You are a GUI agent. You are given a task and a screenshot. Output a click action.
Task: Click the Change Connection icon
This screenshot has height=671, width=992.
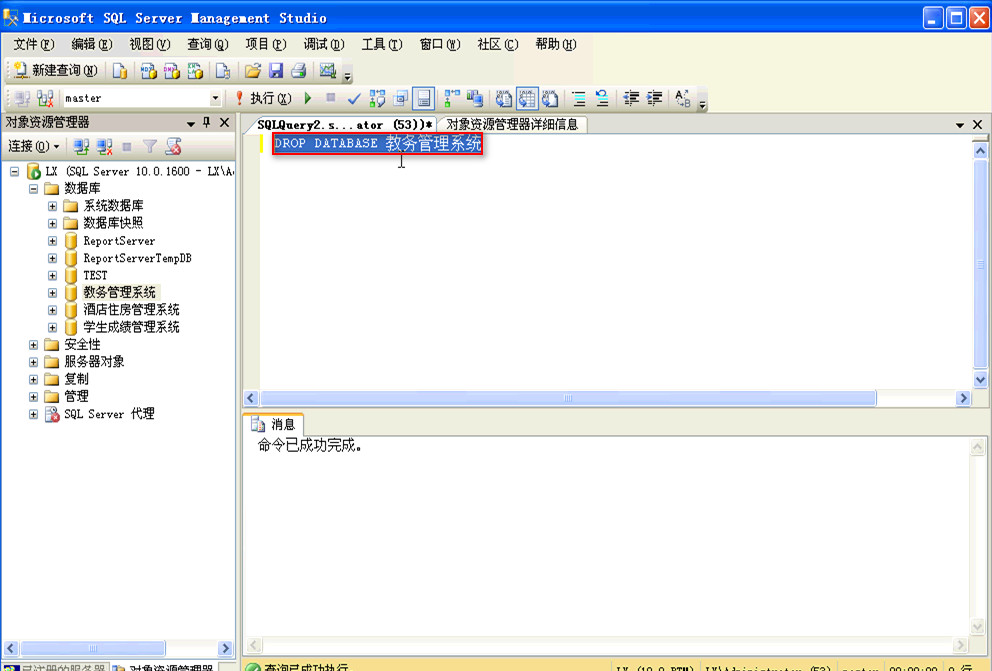click(45, 98)
